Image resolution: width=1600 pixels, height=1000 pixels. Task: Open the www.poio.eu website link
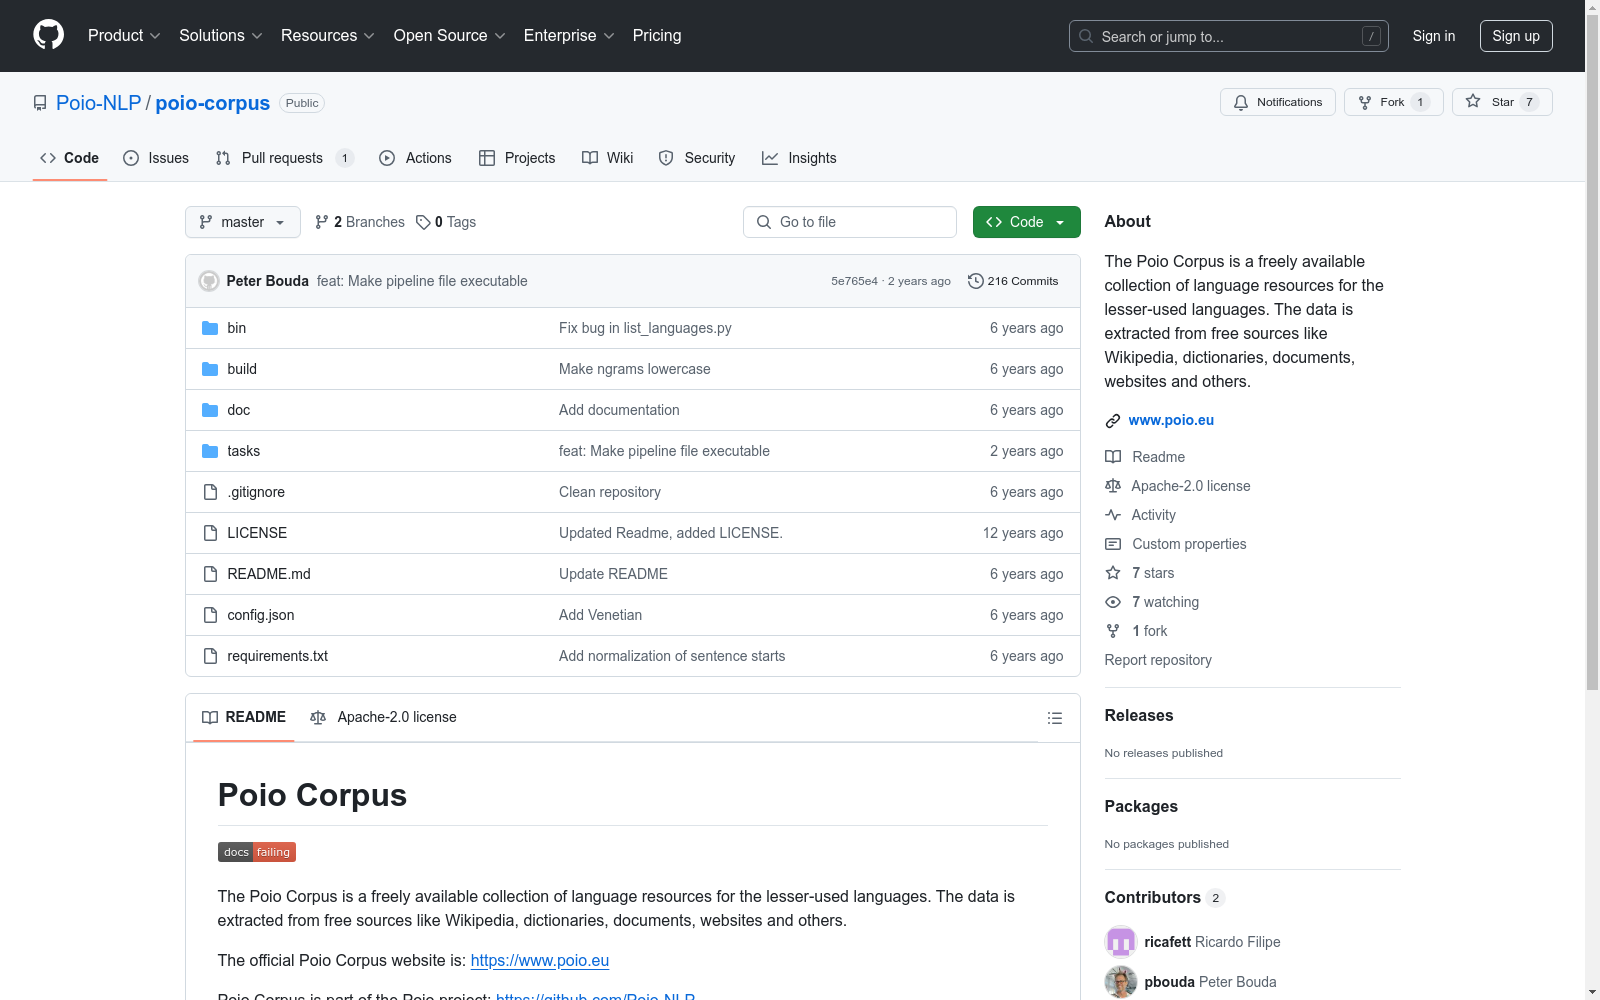[x=1171, y=420]
